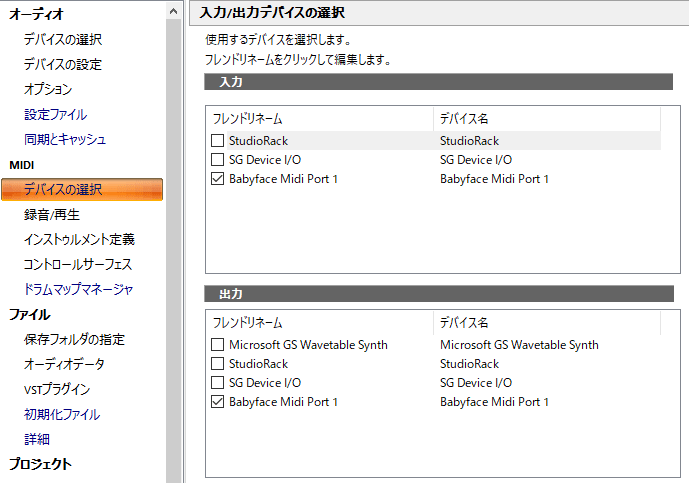
Task: Enable Microsoft GS Wavetable Synth output checkbox
Action: (x=218, y=345)
